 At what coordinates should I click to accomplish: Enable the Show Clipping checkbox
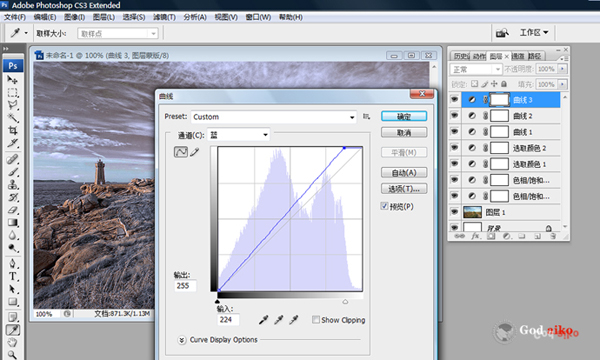[x=316, y=319]
